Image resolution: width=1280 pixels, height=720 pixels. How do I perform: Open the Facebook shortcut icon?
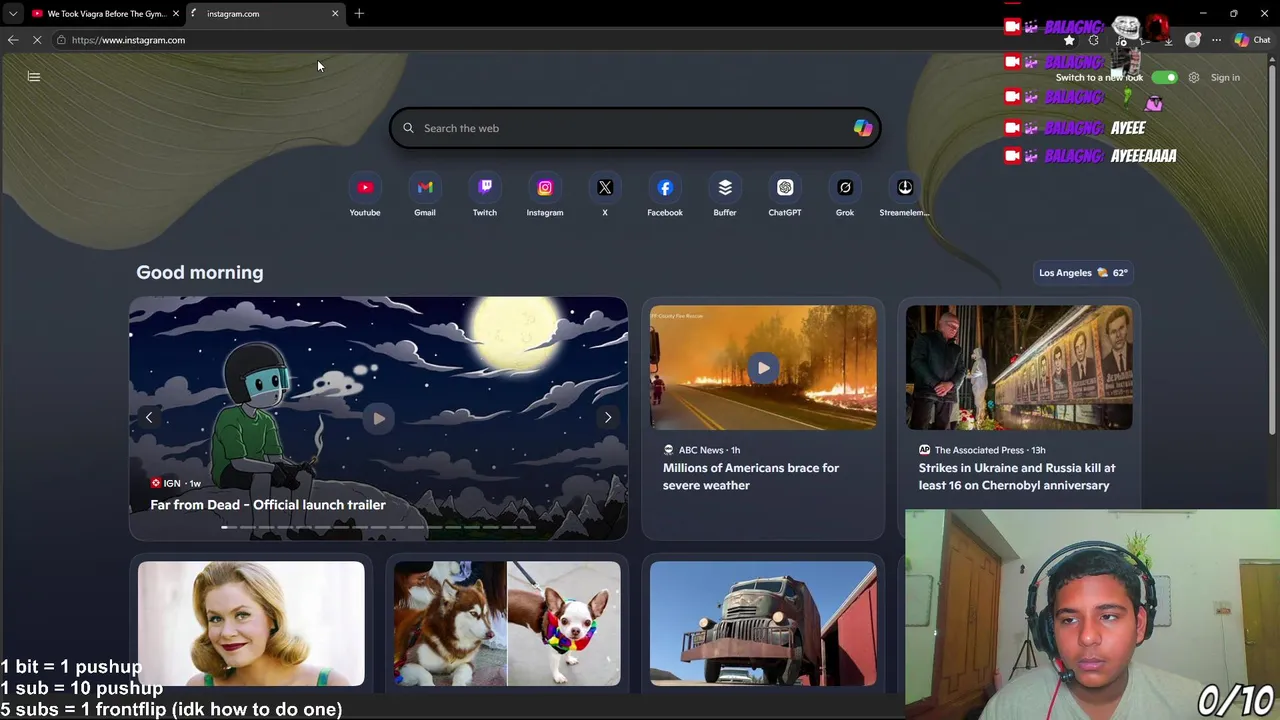coord(665,188)
